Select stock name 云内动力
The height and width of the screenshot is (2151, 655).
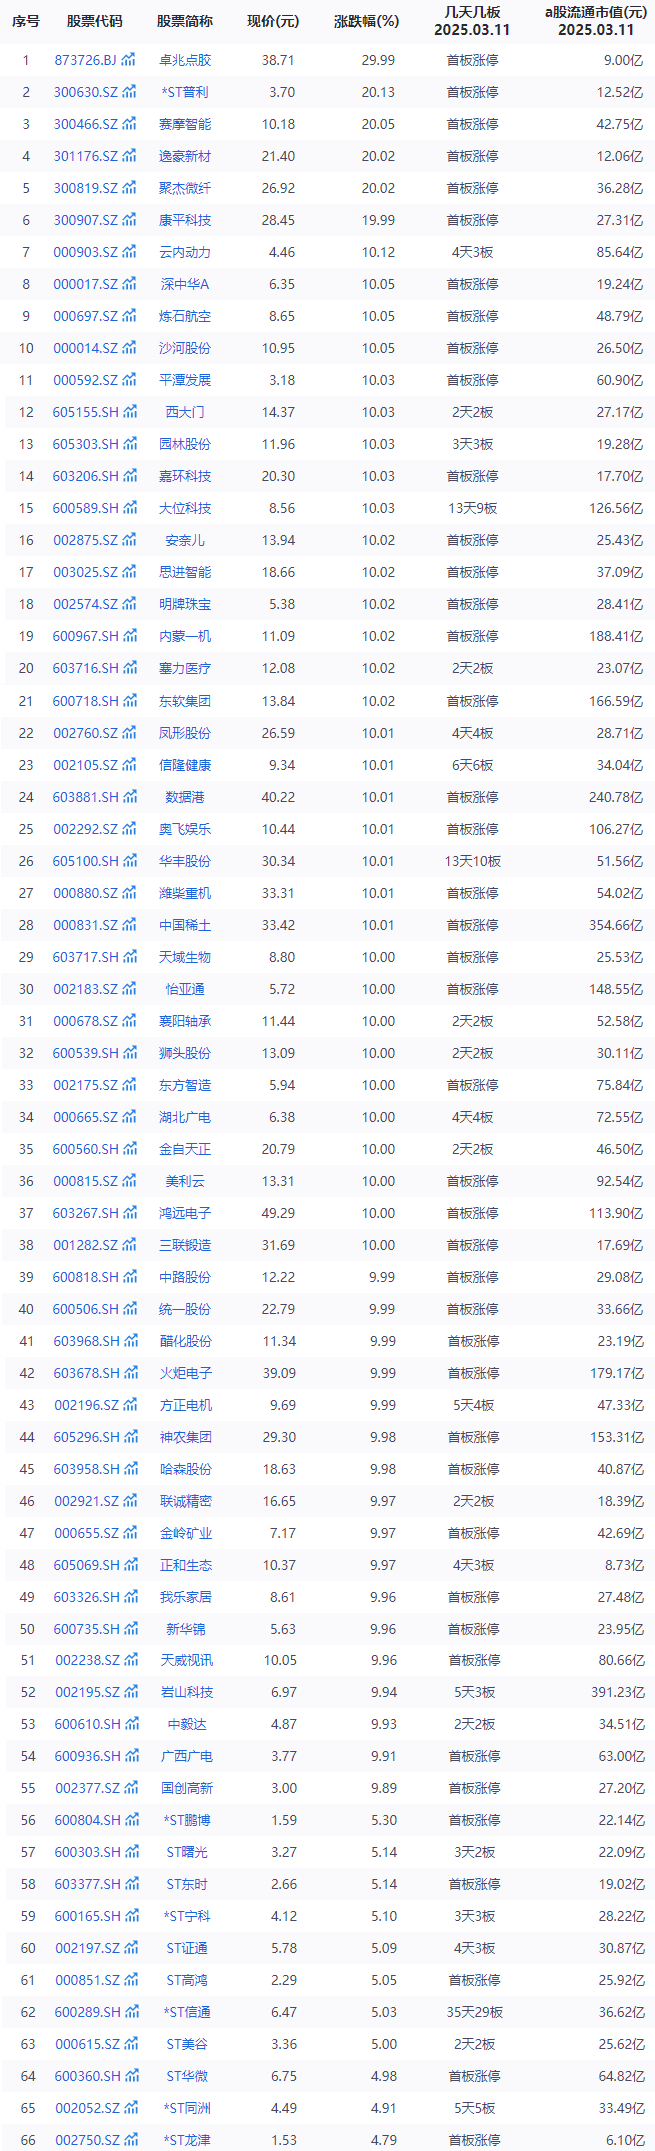pyautogui.click(x=185, y=252)
